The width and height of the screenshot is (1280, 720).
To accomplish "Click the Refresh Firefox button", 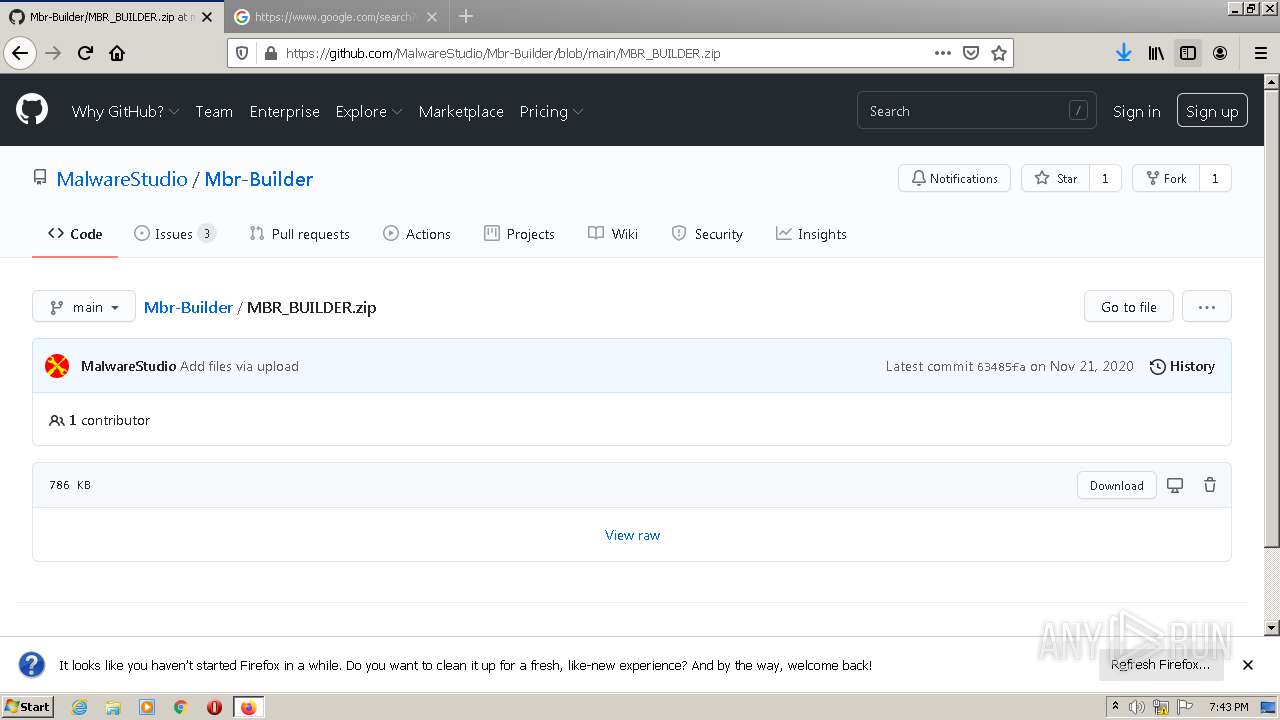I will click(1160, 665).
